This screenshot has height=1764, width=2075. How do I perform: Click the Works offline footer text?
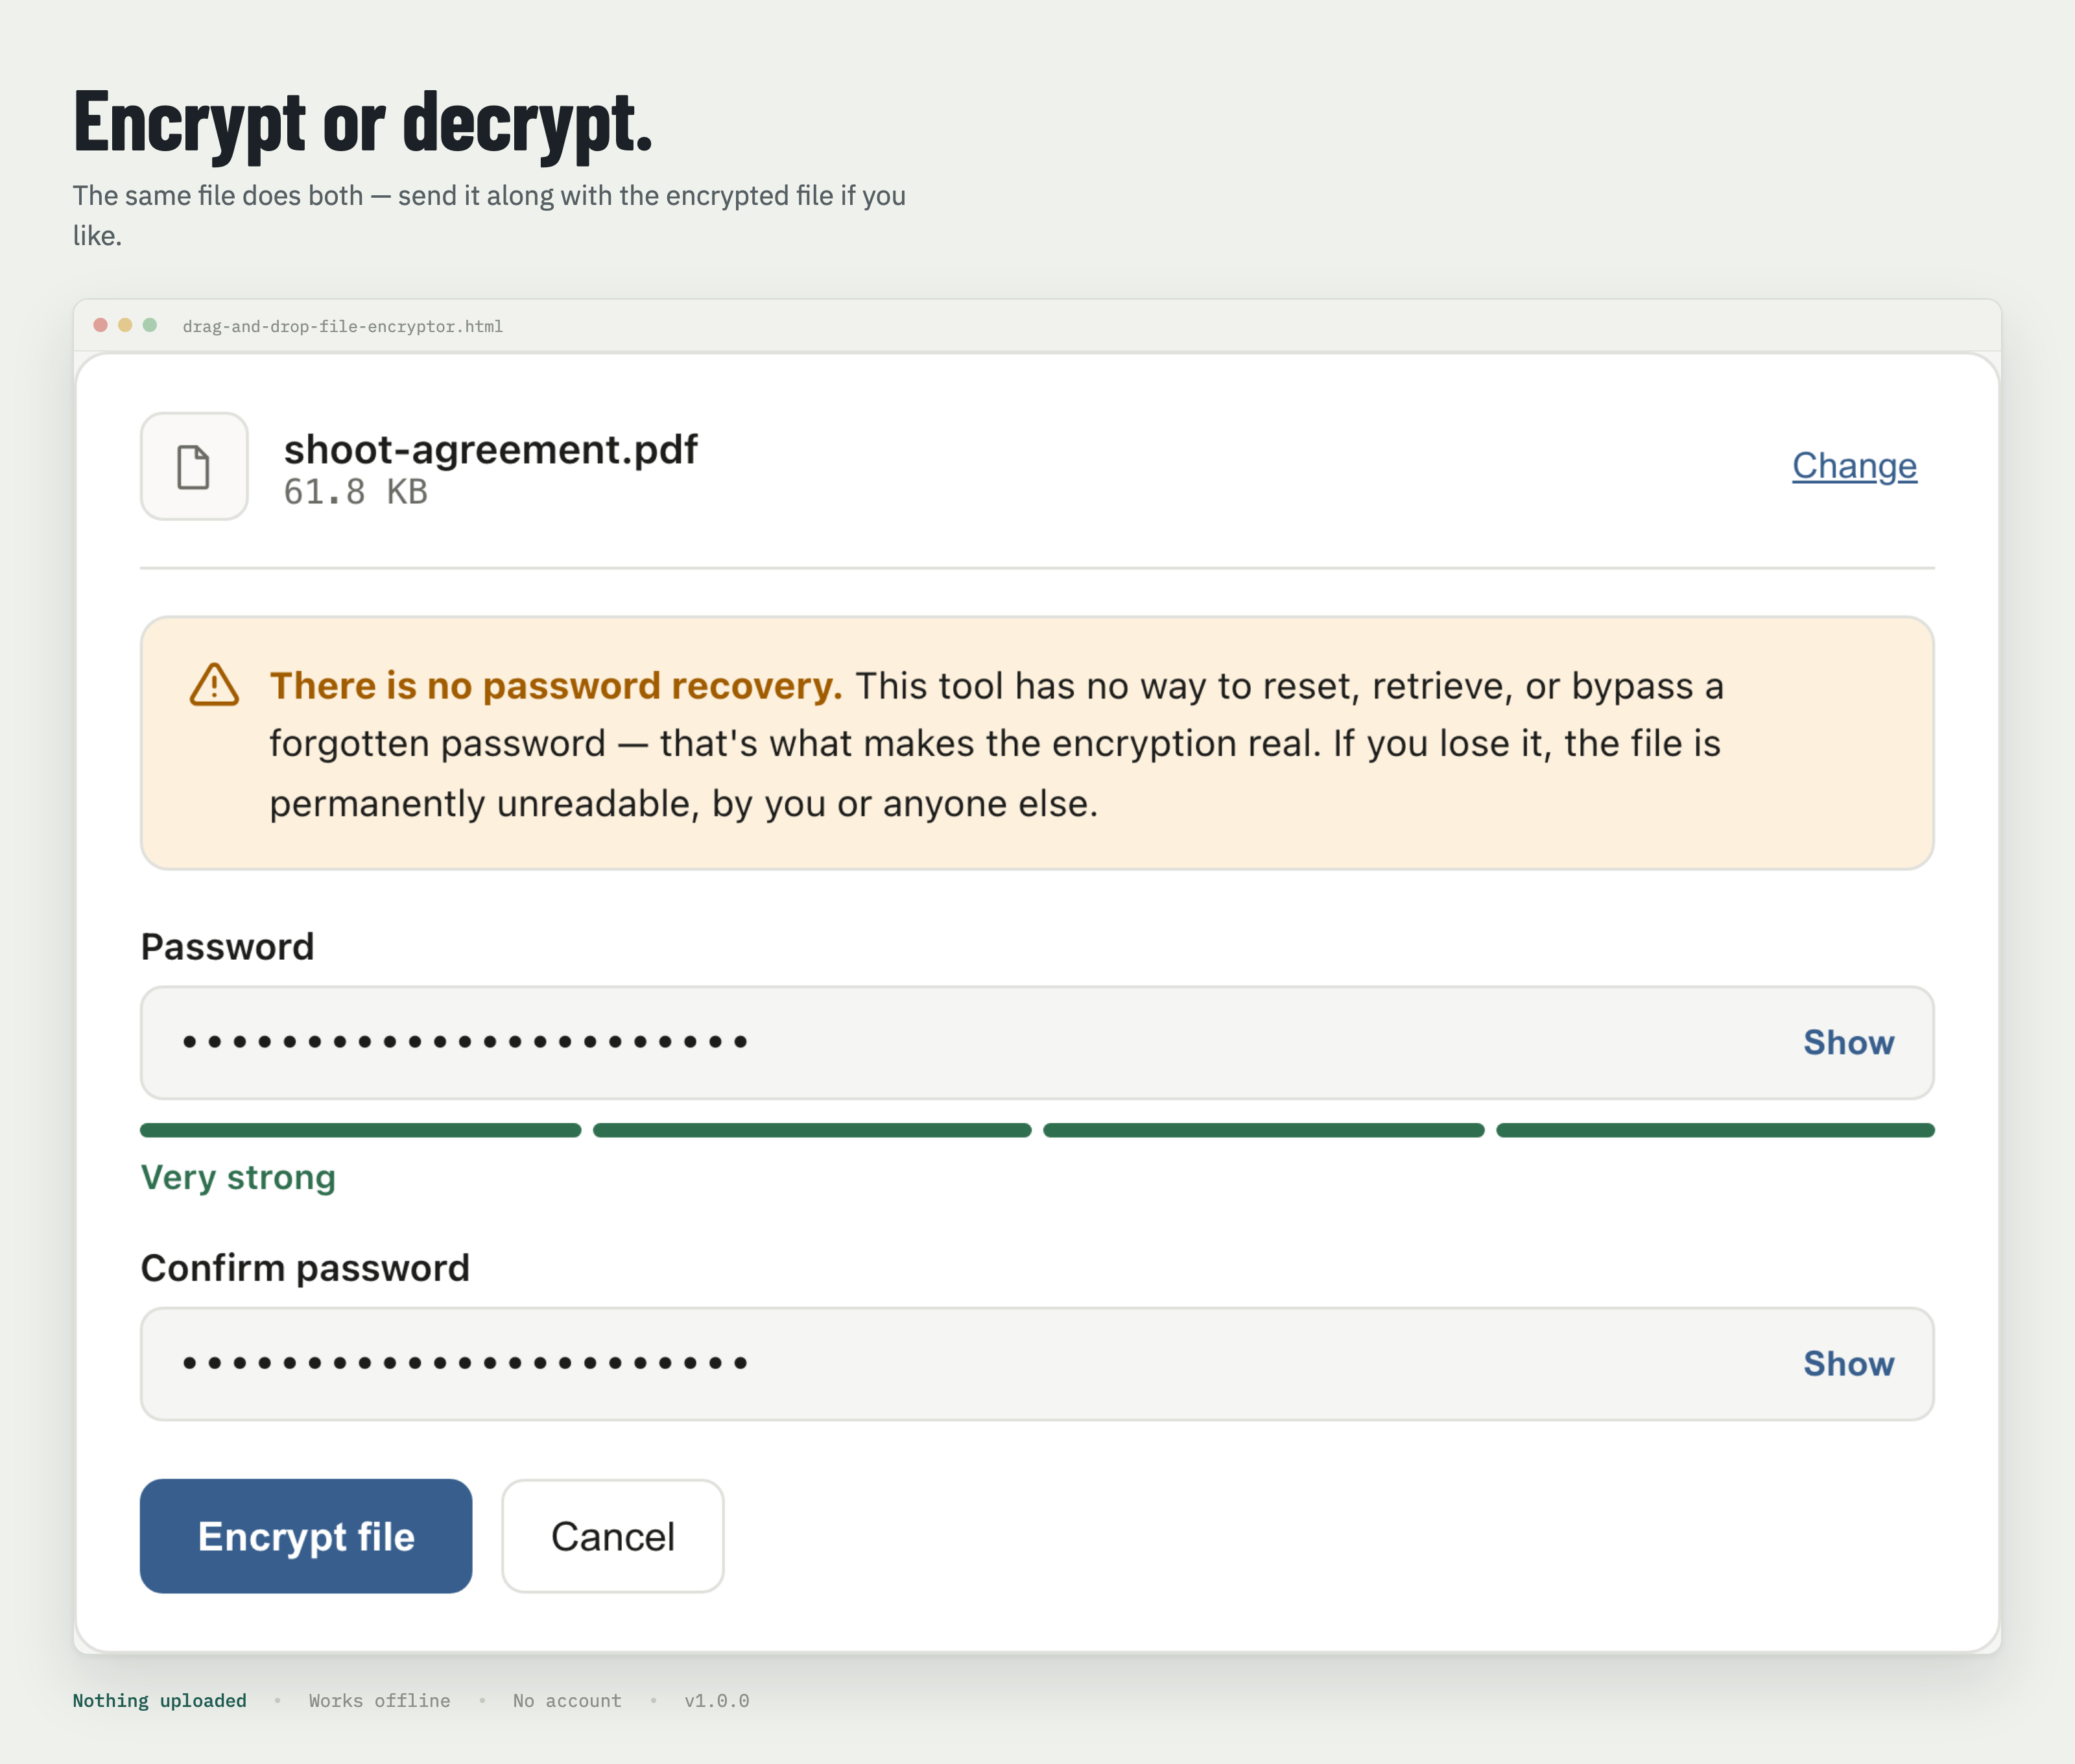[x=379, y=1700]
